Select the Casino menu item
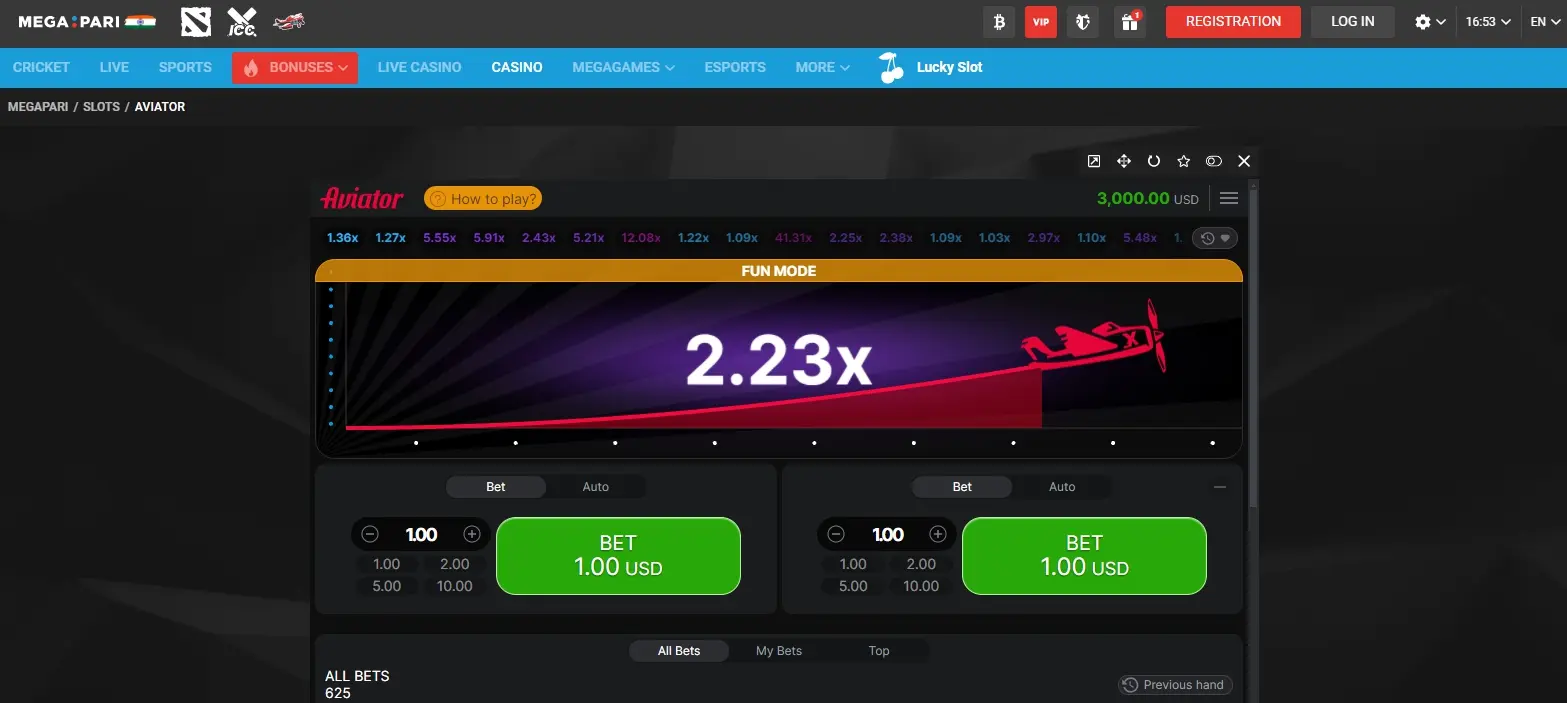This screenshot has width=1567, height=703. pyautogui.click(x=517, y=67)
